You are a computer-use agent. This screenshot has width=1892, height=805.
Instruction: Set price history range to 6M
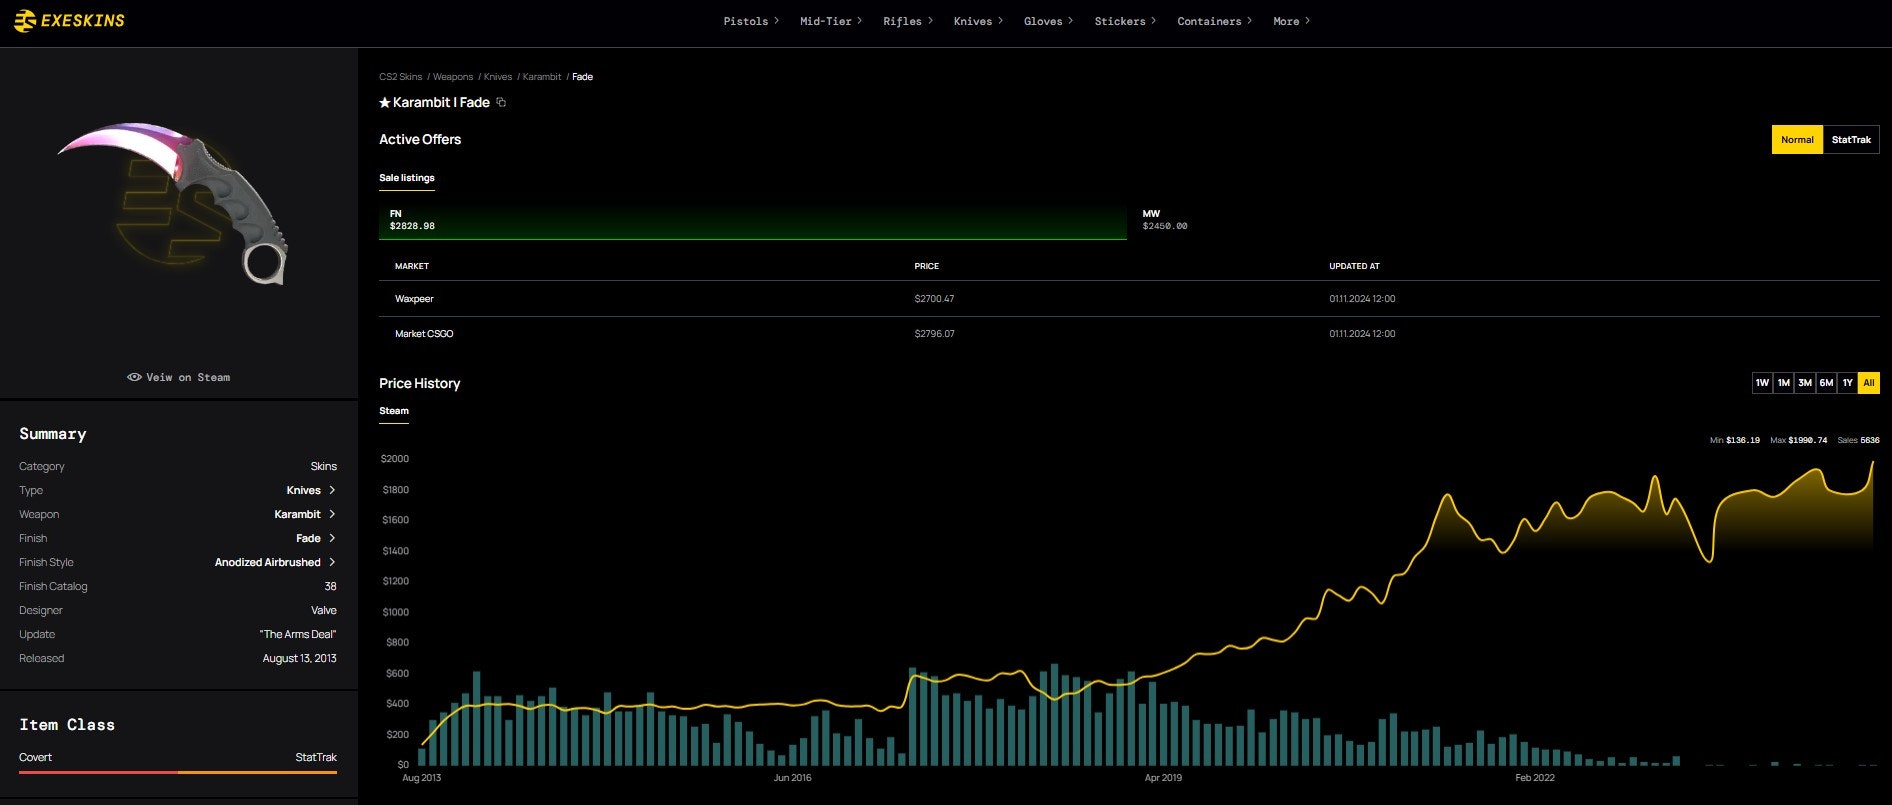pos(1826,383)
